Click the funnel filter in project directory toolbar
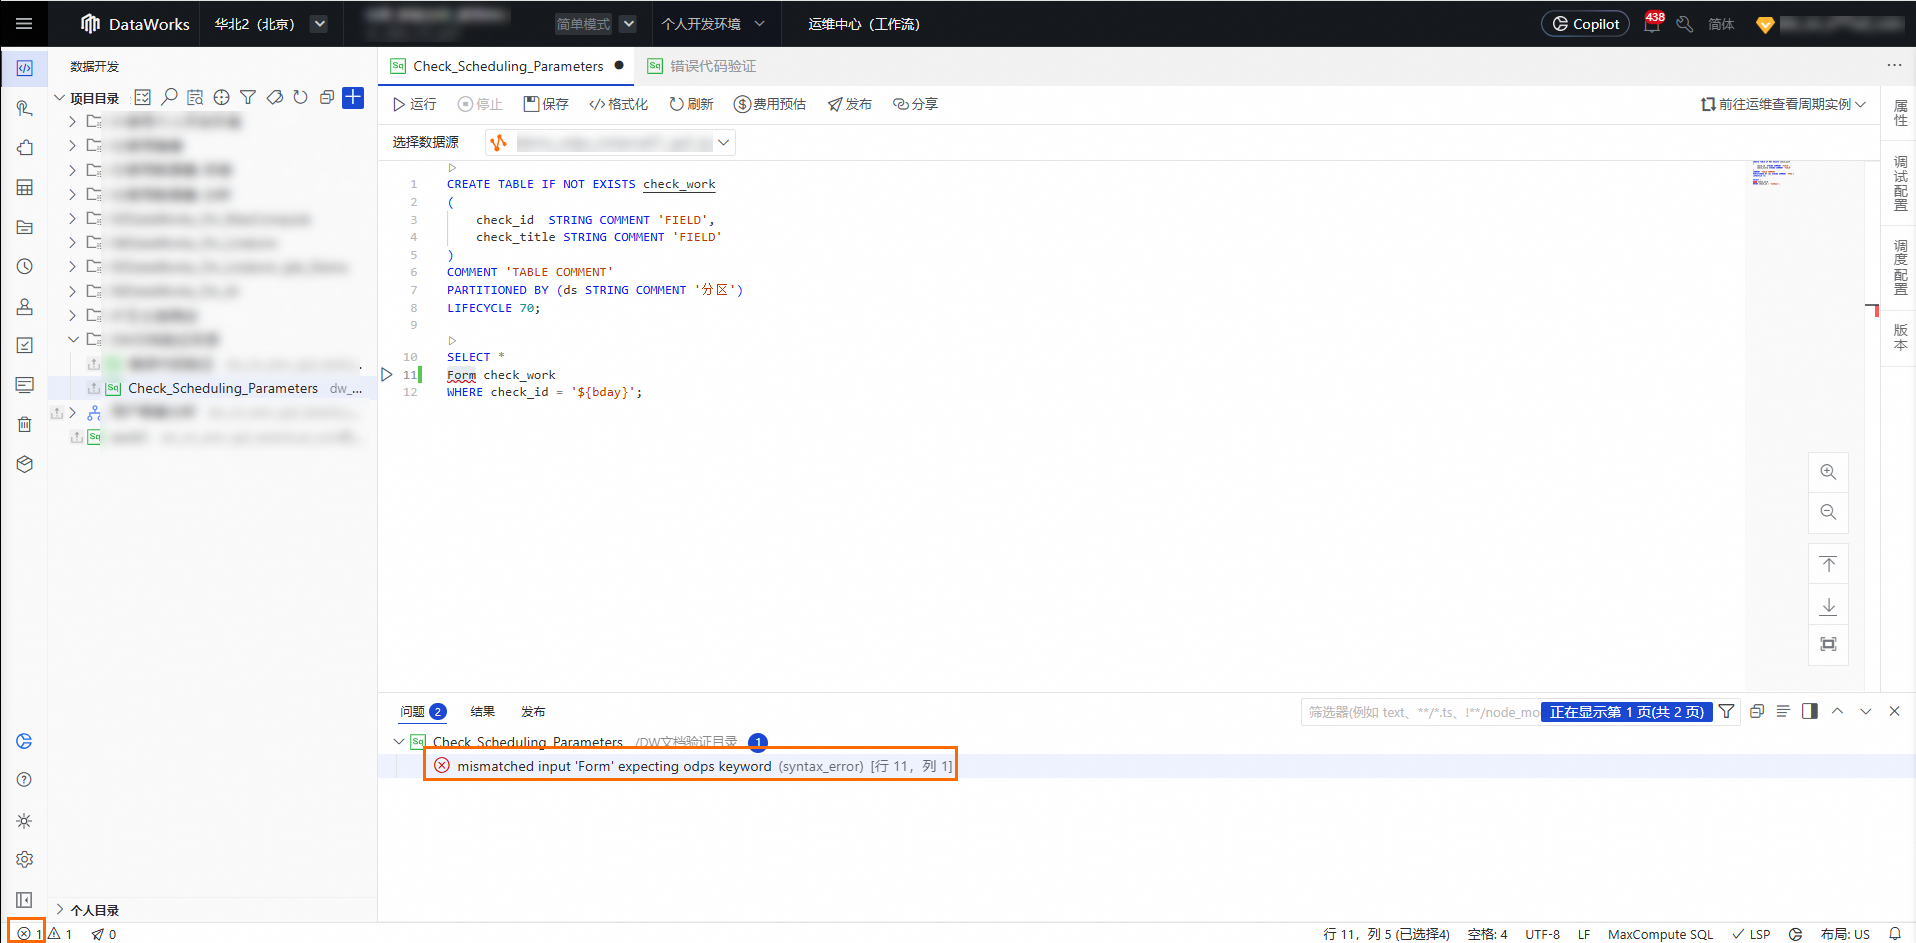Viewport: 1916px width, 943px height. click(248, 97)
